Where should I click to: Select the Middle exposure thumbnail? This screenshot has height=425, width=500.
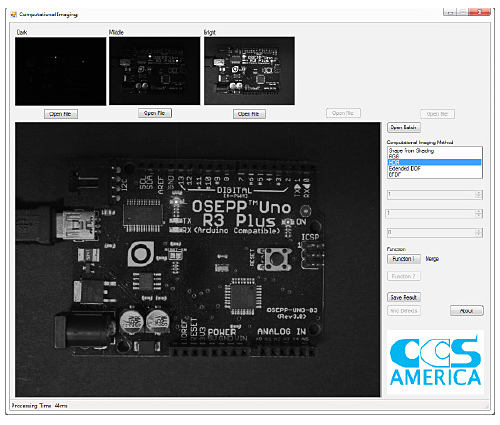155,71
